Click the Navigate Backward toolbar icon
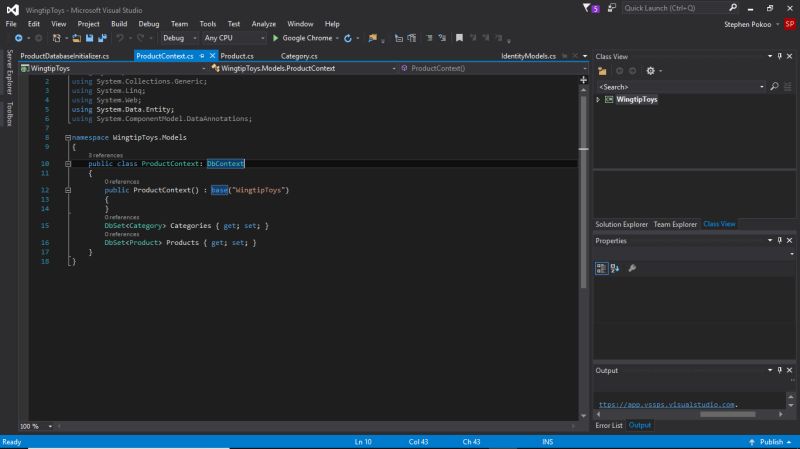Image resolution: width=800 pixels, height=449 pixels. coord(18,38)
